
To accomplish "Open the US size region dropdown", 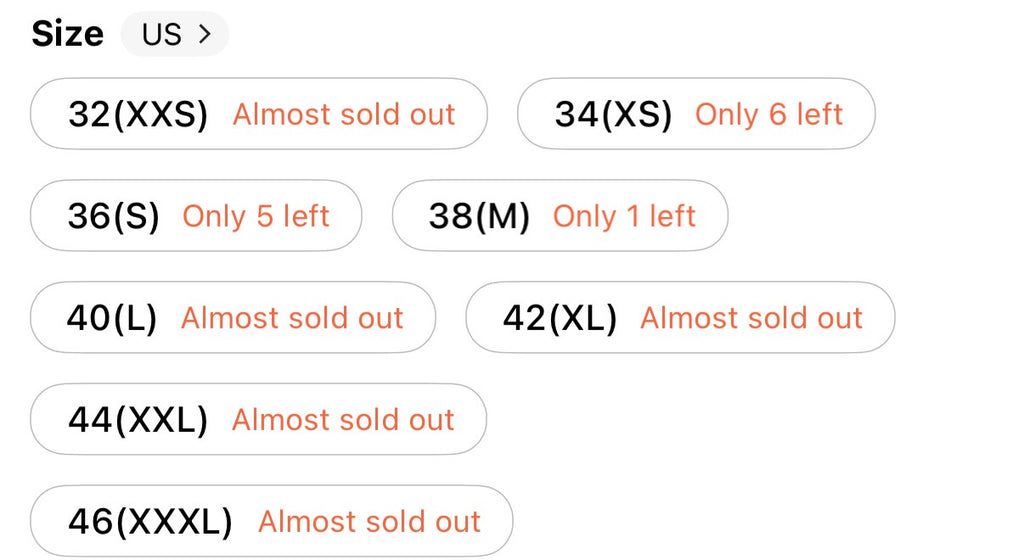I will [x=175, y=34].
